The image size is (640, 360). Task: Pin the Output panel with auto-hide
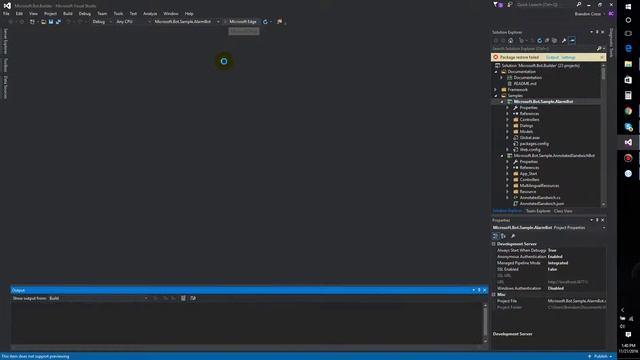[x=479, y=290]
